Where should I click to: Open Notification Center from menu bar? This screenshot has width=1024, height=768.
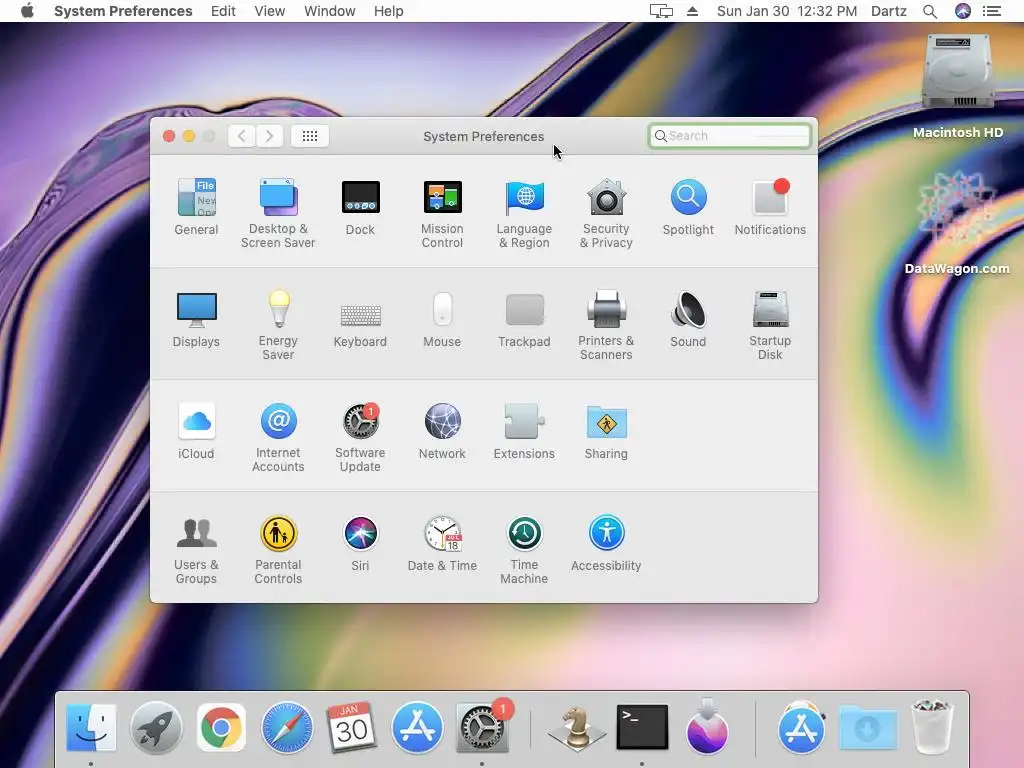(x=992, y=11)
